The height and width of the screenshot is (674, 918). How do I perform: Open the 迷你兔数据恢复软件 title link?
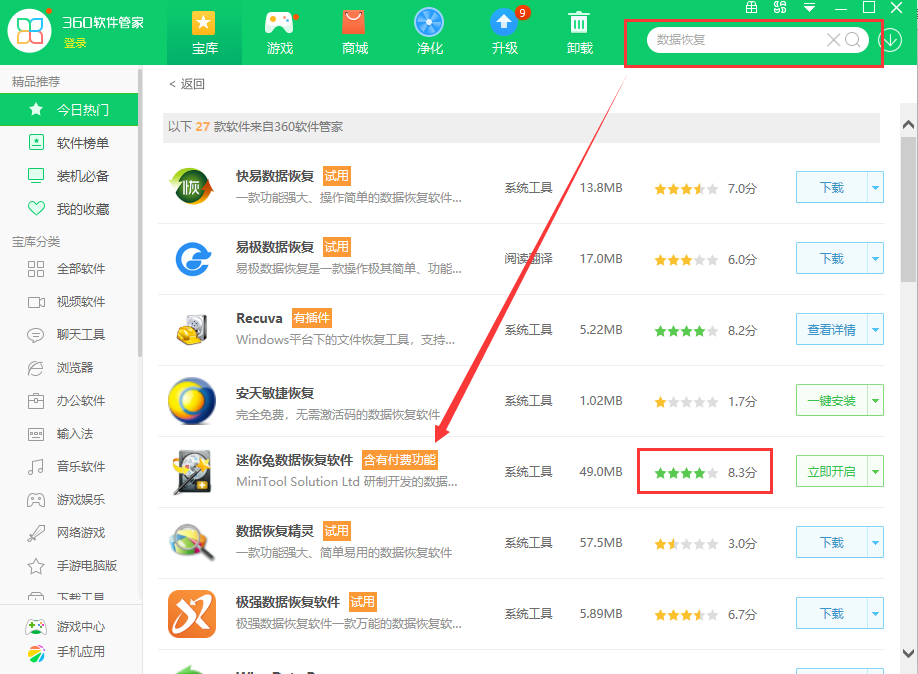[x=294, y=460]
